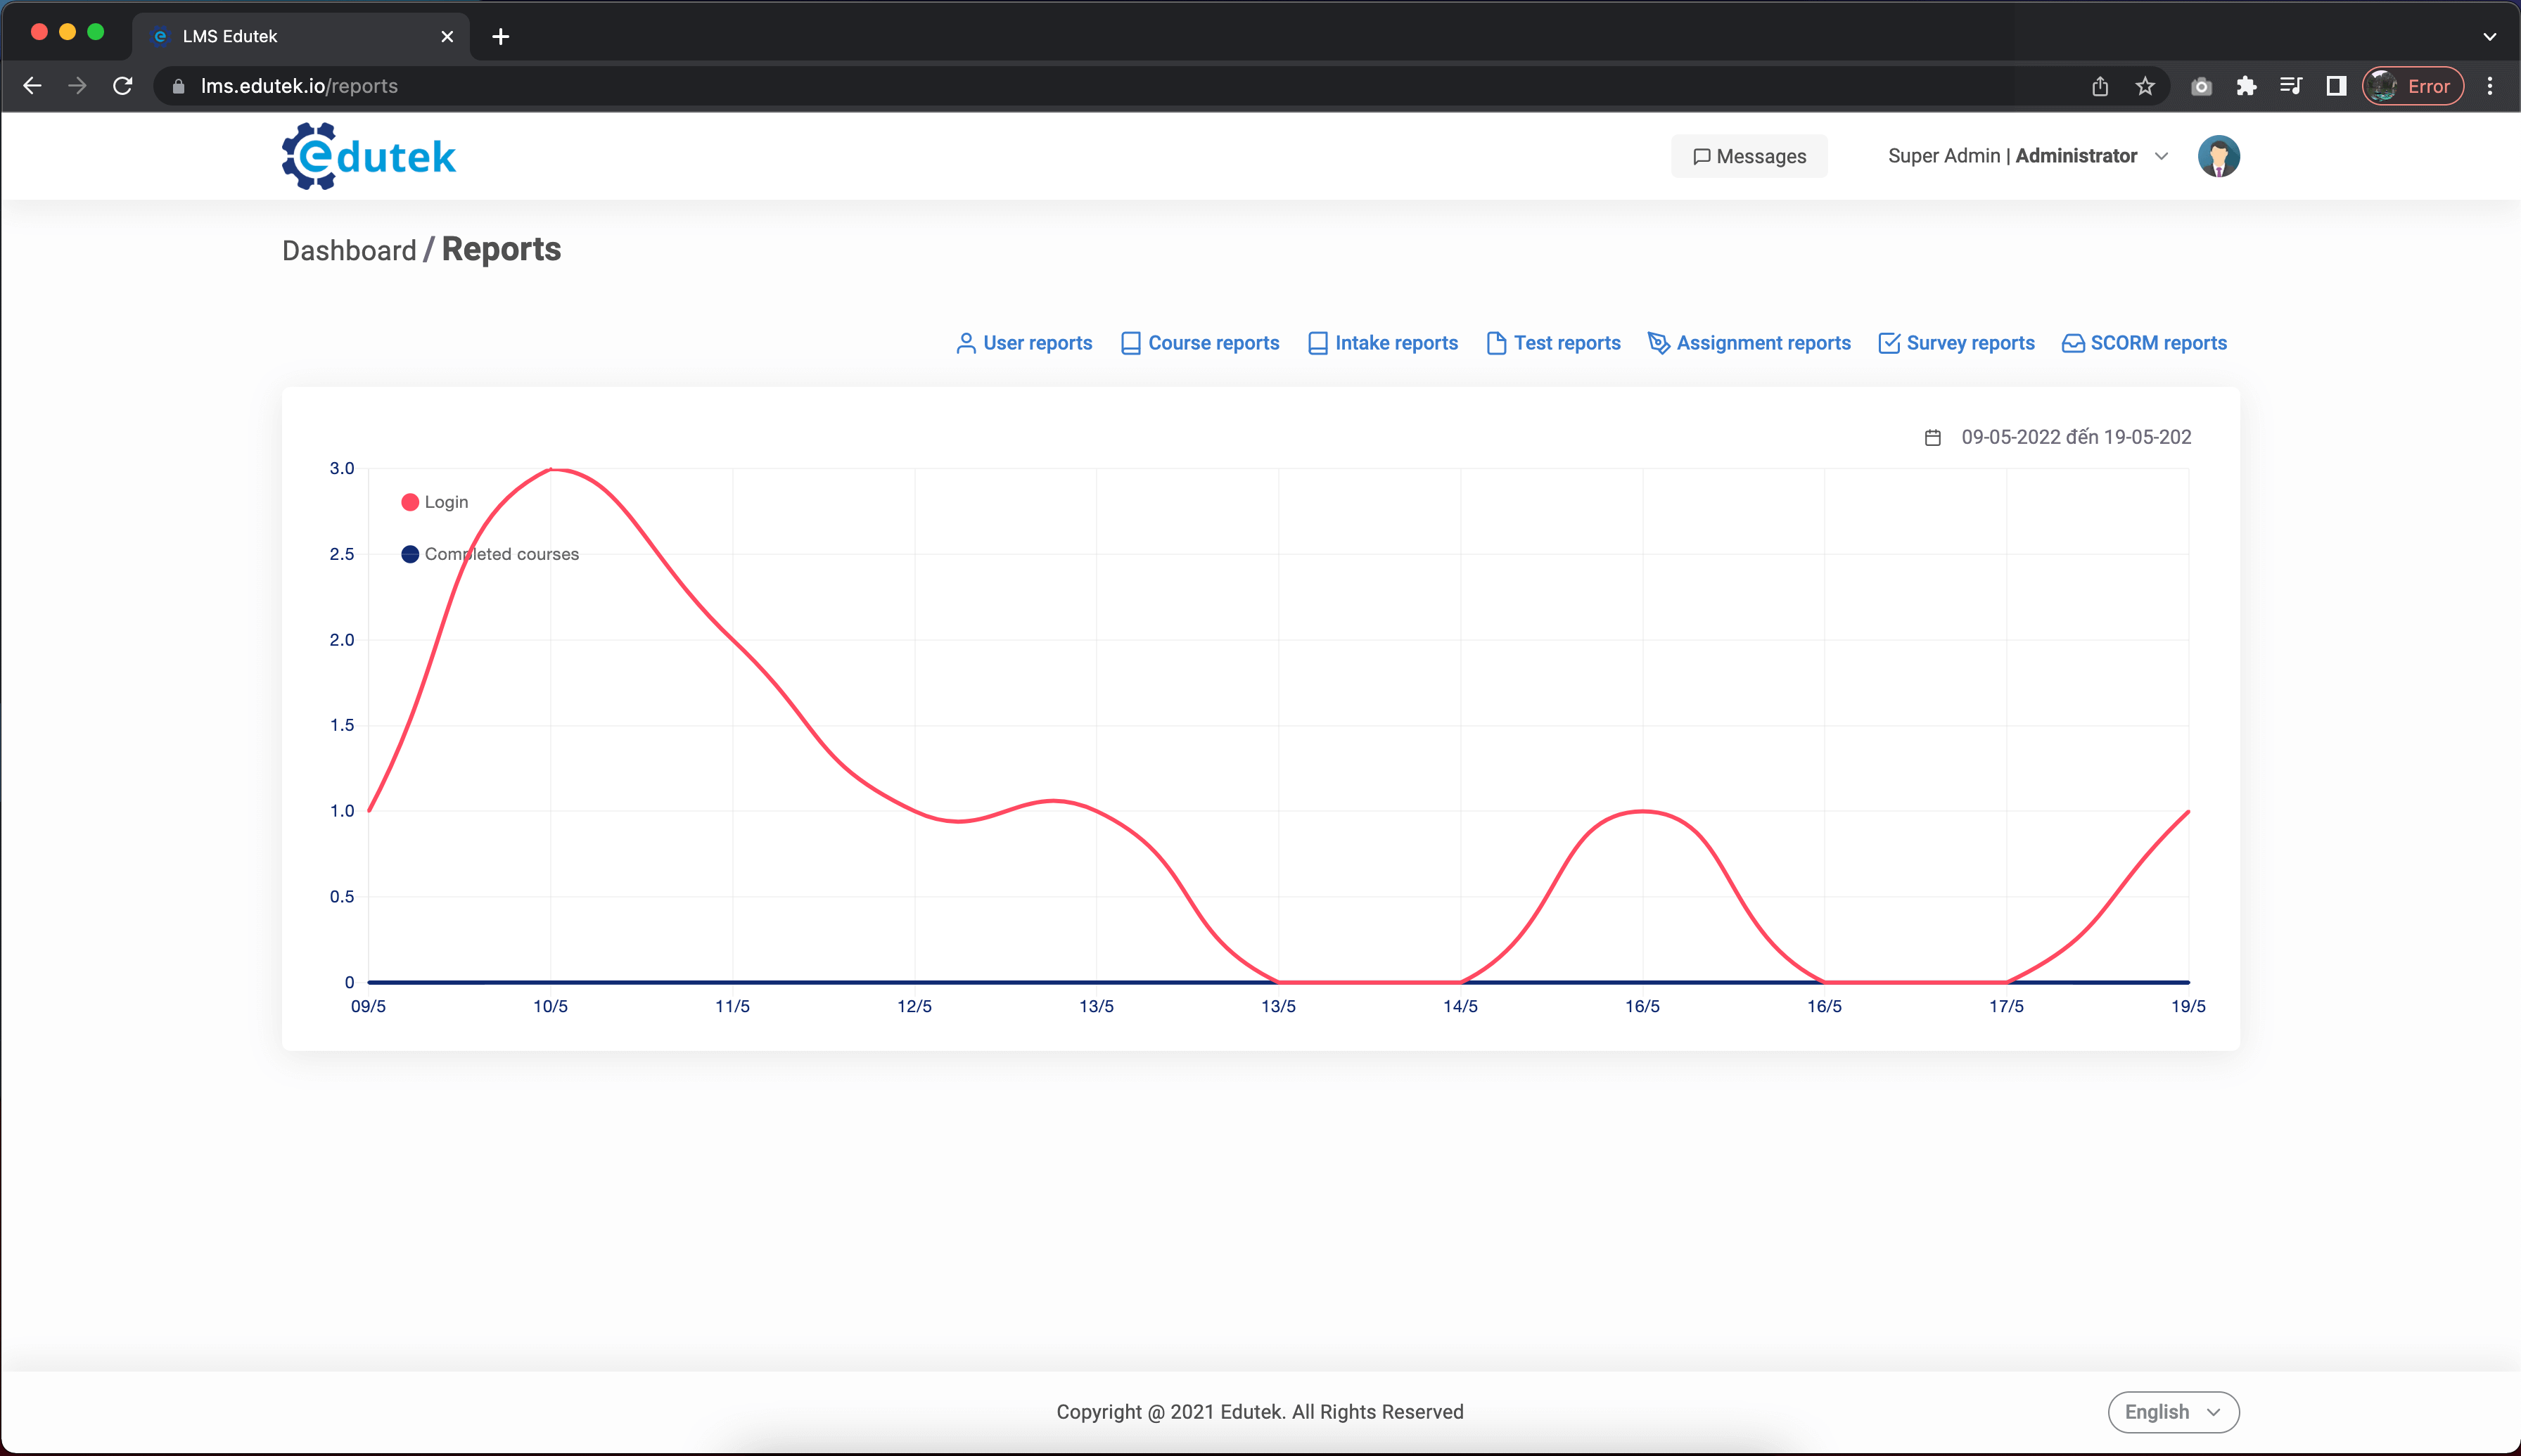2521x1456 pixels.
Task: Open Survey reports
Action: [1957, 343]
